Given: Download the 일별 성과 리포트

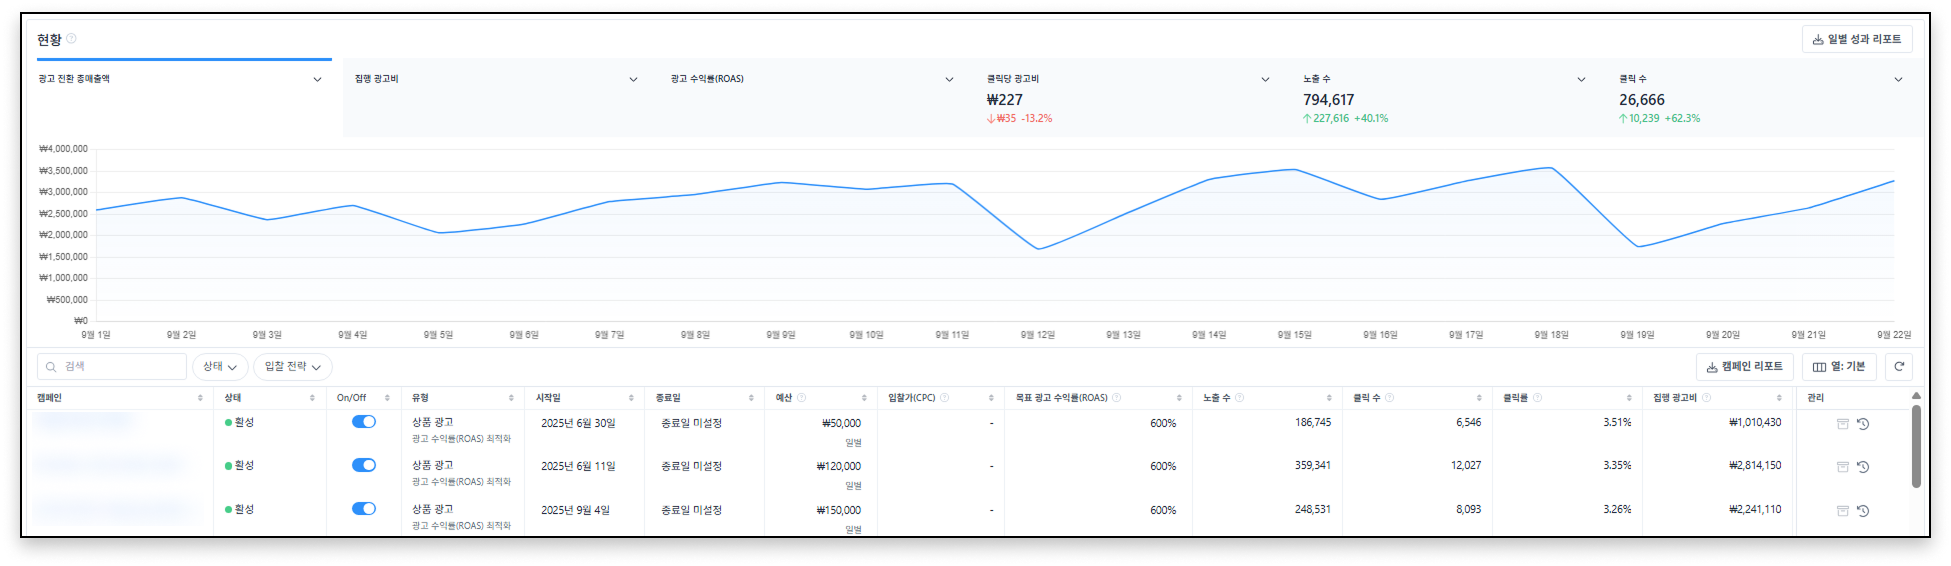Looking at the screenshot, I should coord(1857,39).
